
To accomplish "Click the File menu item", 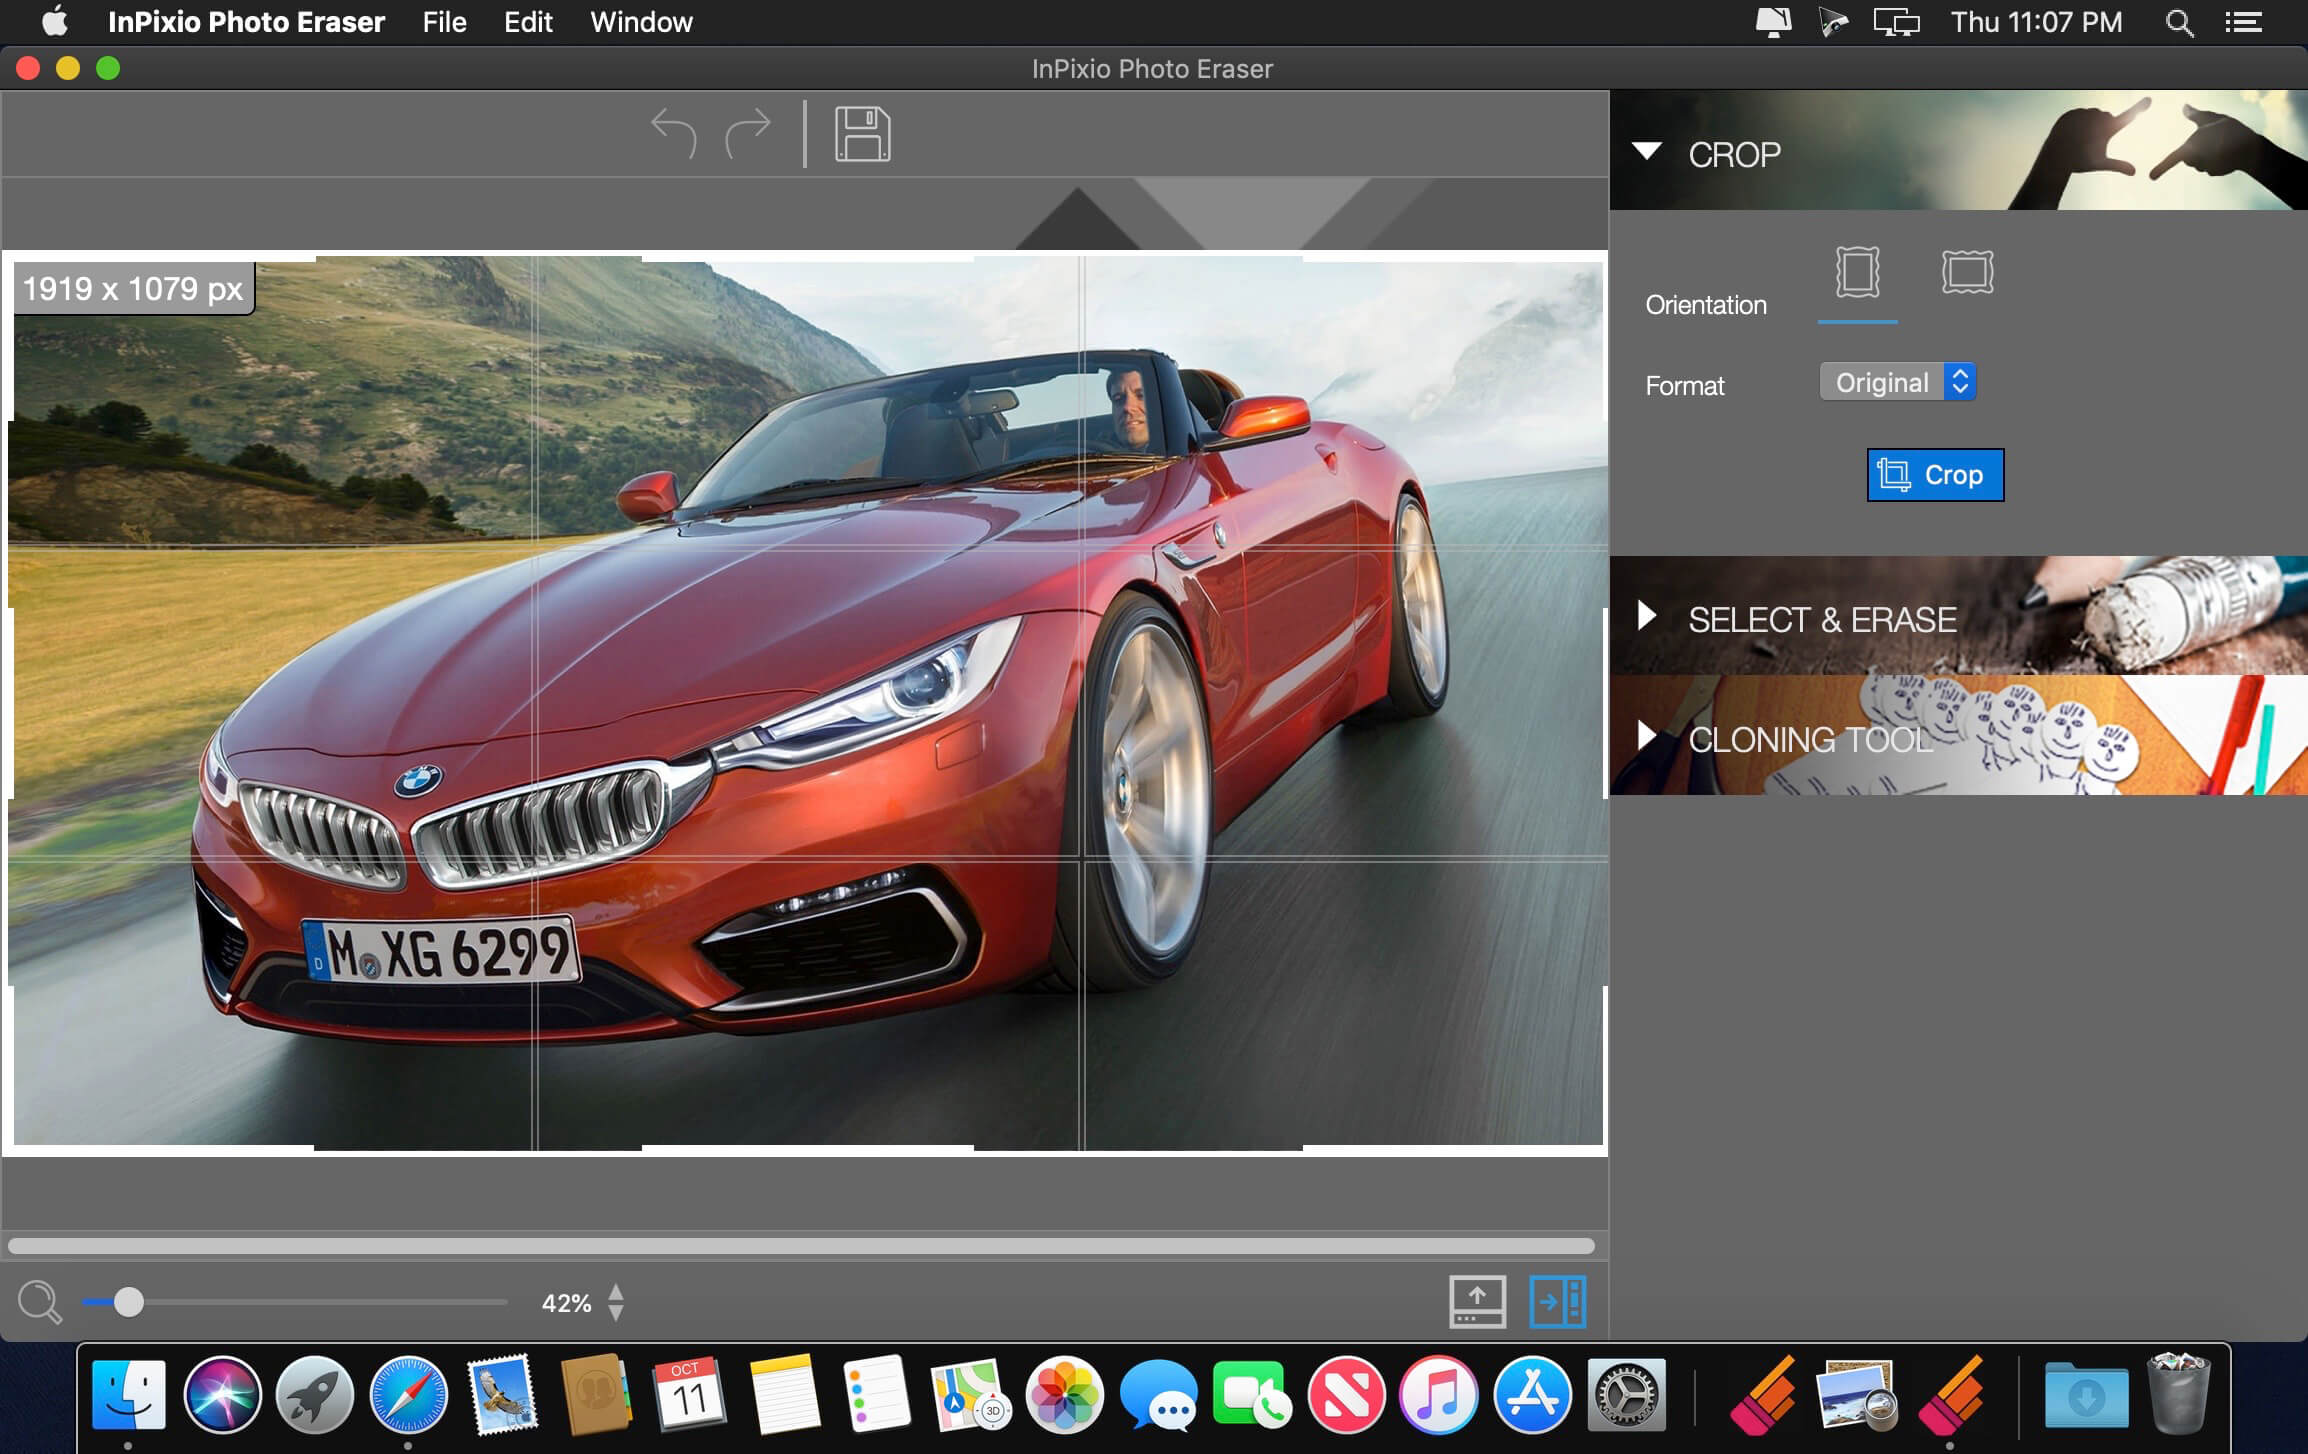I will pos(444,22).
